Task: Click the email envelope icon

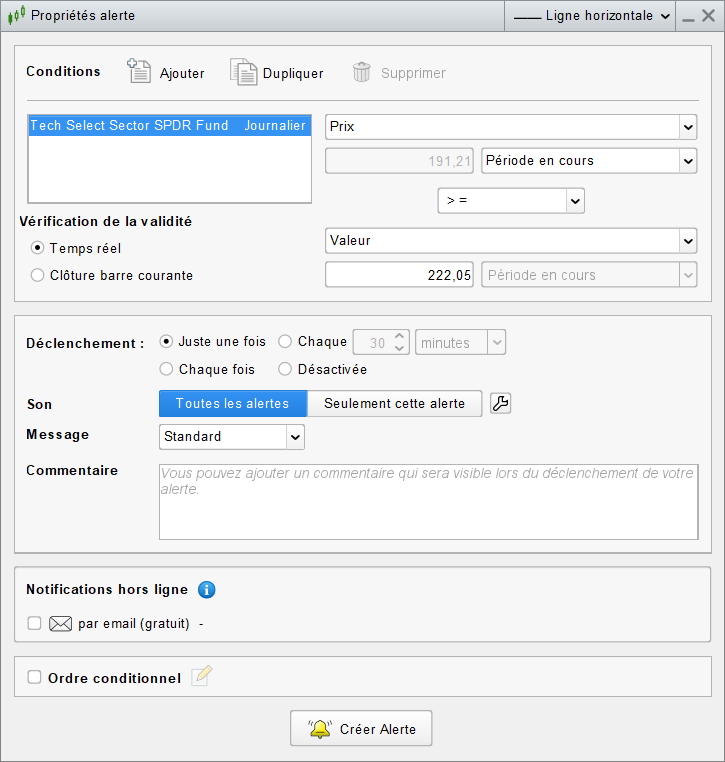Action: coord(60,623)
